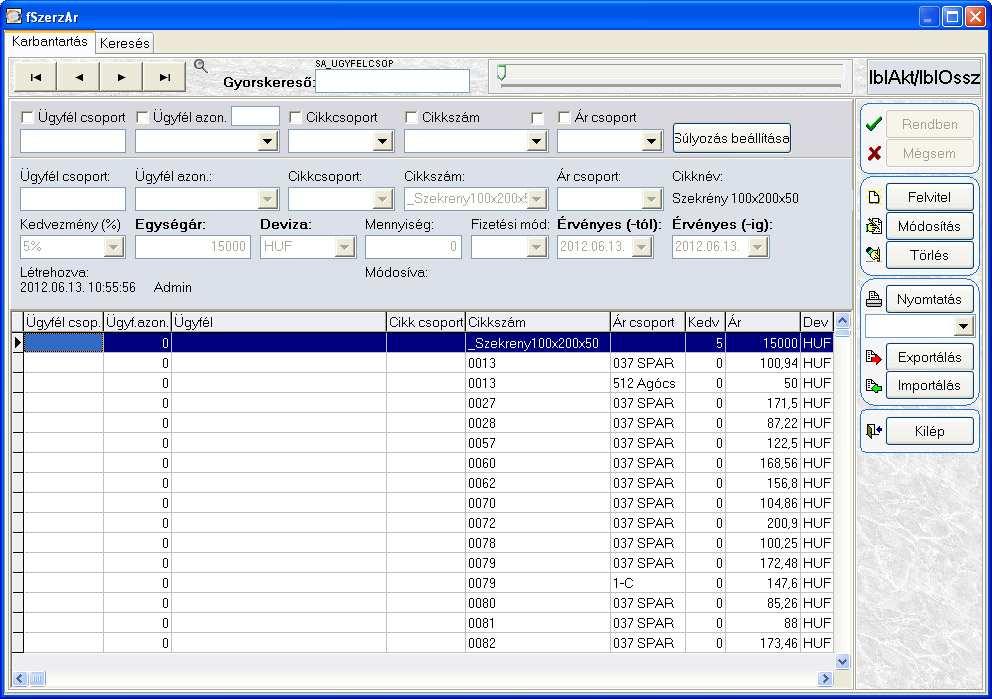Viewport: 992px width, 699px height.
Task: Open the Cikkcsoport filter dropdown
Action: [x=382, y=142]
